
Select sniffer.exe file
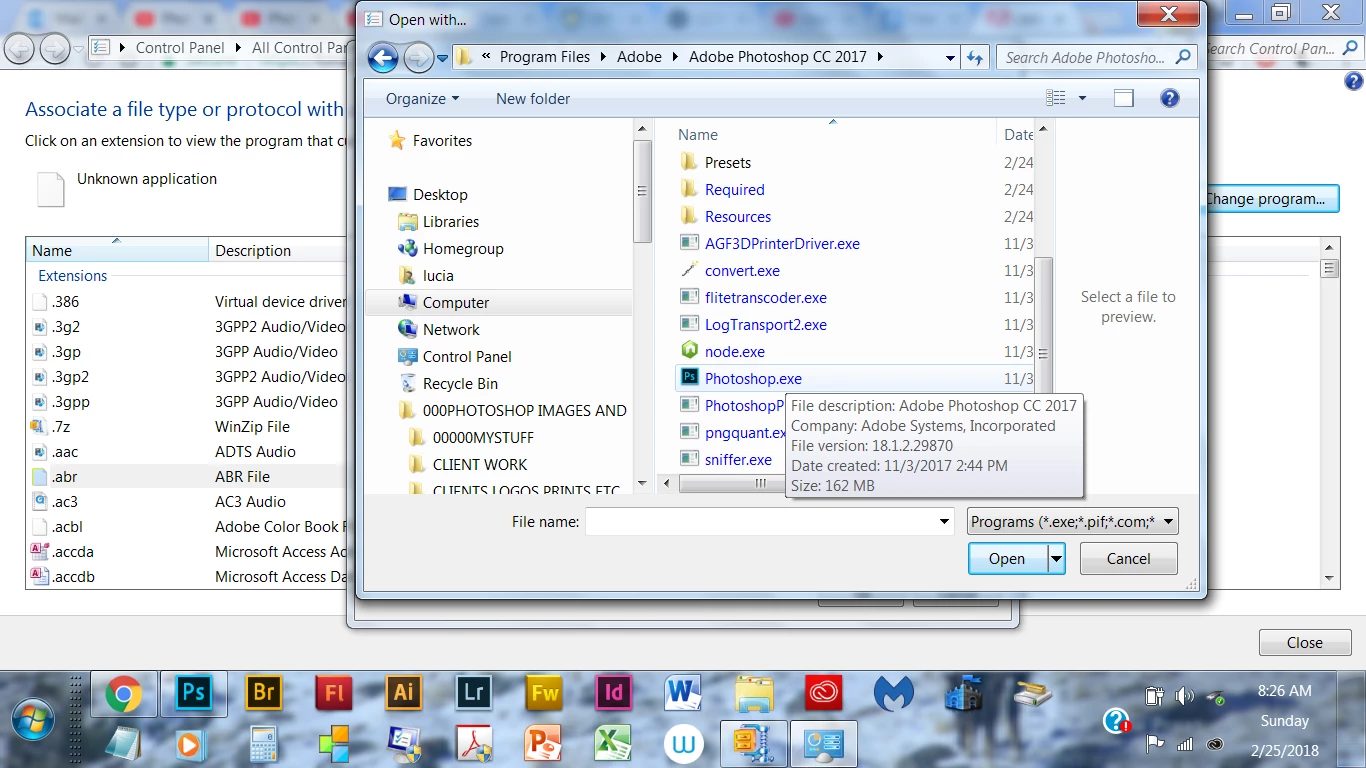pyautogui.click(x=738, y=460)
